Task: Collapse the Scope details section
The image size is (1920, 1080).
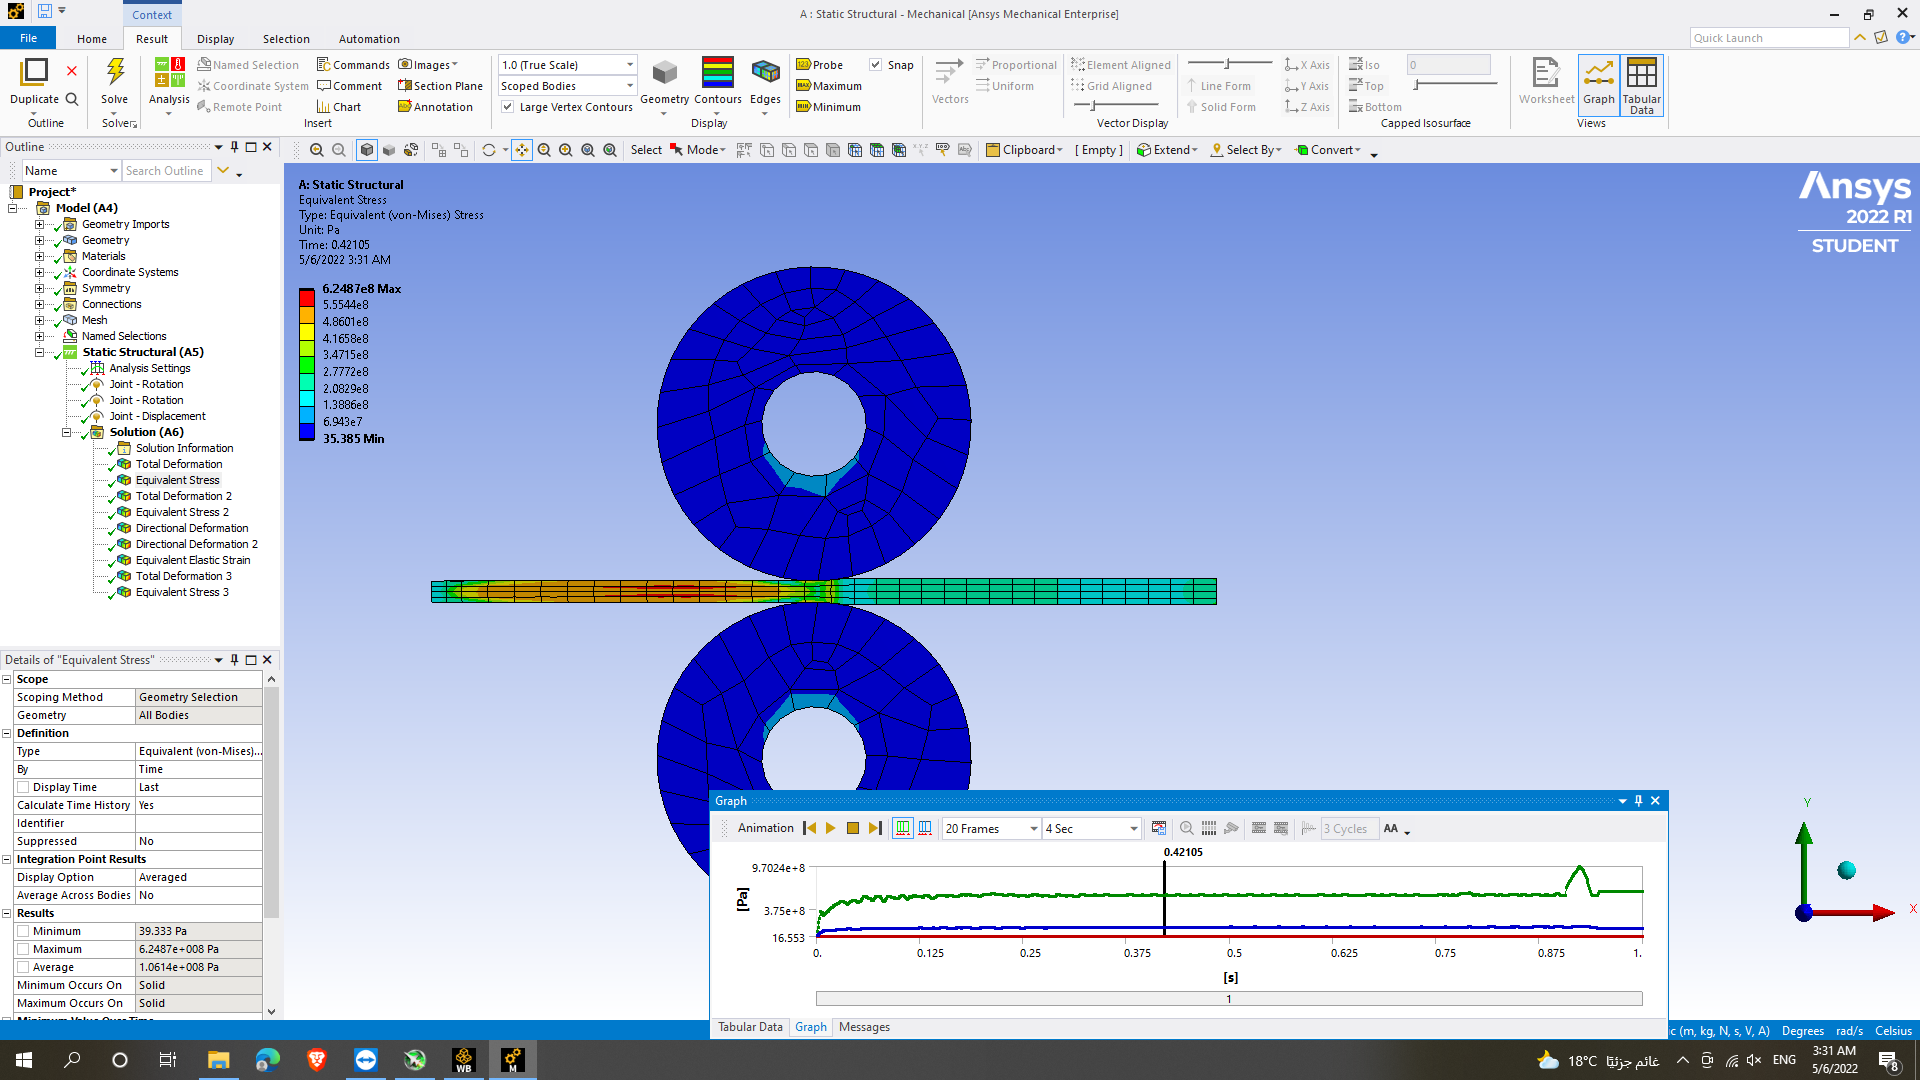Action: (7, 679)
